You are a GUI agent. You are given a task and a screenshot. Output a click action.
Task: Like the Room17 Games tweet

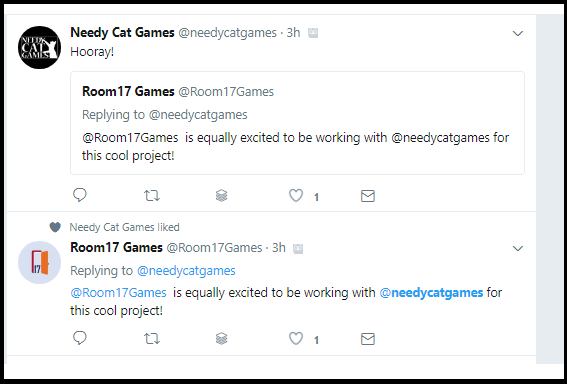(296, 338)
